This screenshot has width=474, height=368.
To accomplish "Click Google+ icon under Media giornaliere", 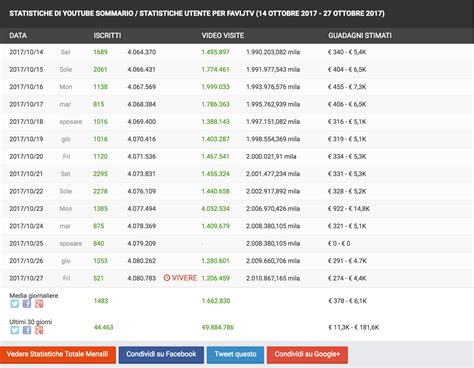I will (x=39, y=304).
